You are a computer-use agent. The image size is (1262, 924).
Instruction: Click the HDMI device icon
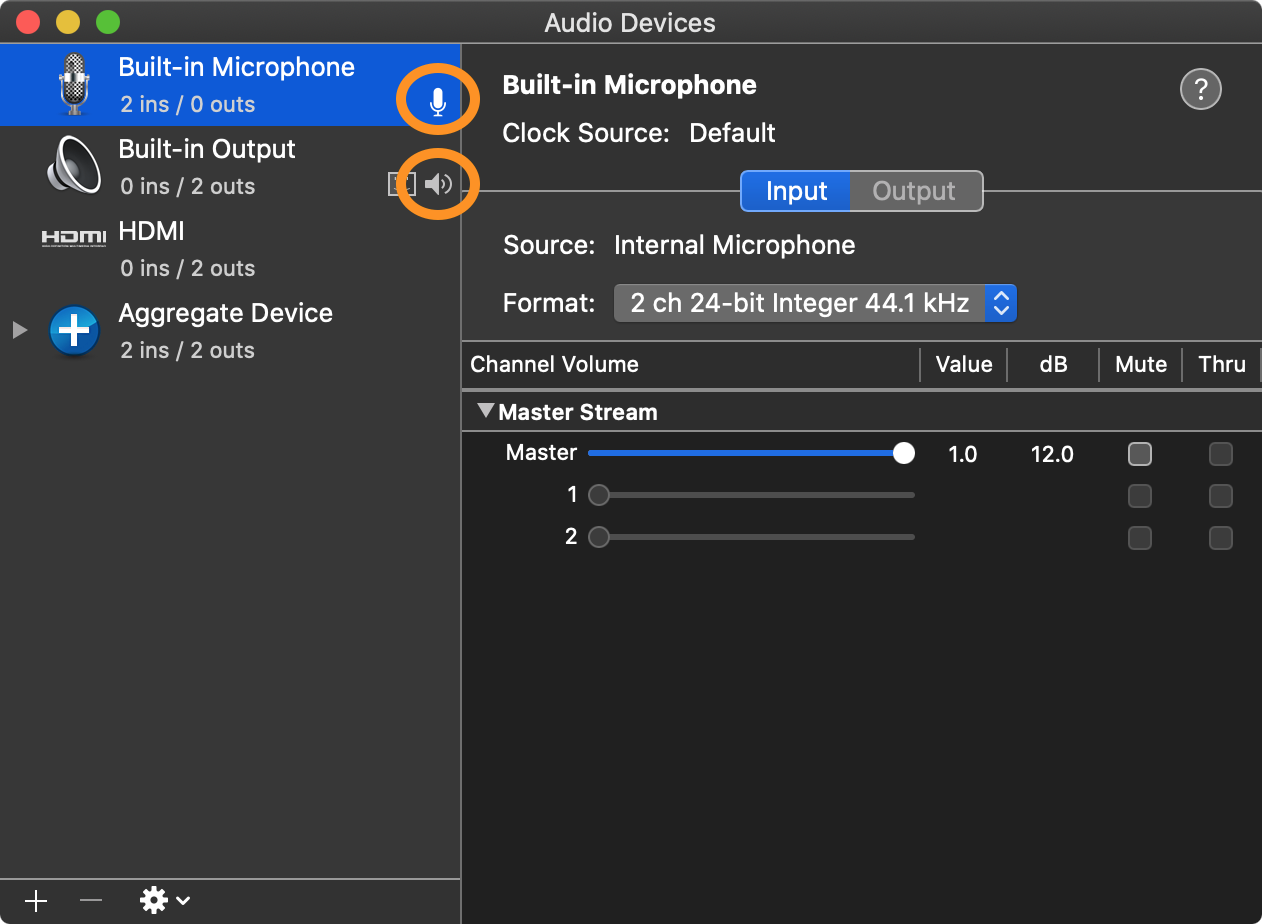pyautogui.click(x=73, y=238)
